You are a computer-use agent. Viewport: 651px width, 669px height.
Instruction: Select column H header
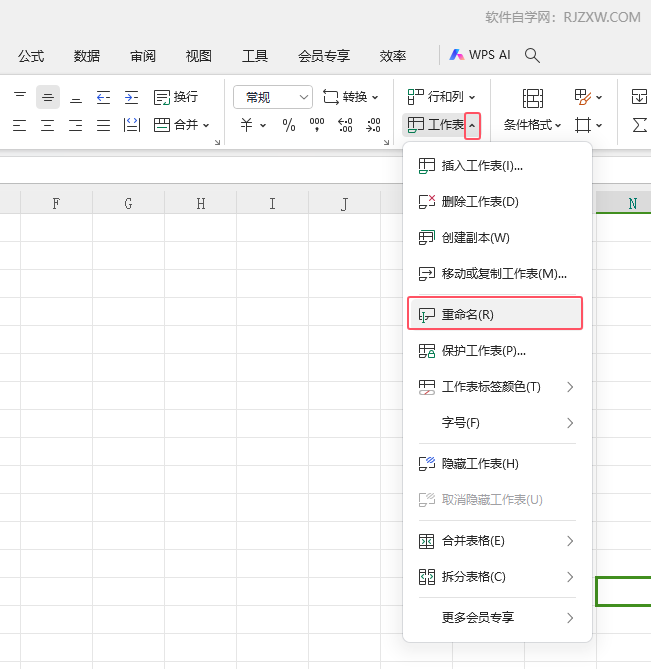(x=201, y=203)
